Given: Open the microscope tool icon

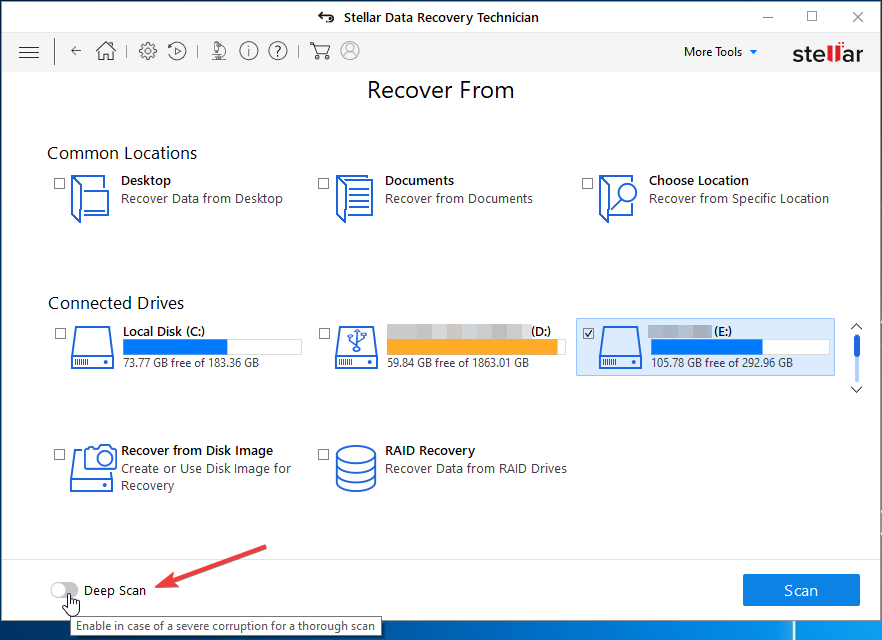Looking at the screenshot, I should tap(219, 51).
